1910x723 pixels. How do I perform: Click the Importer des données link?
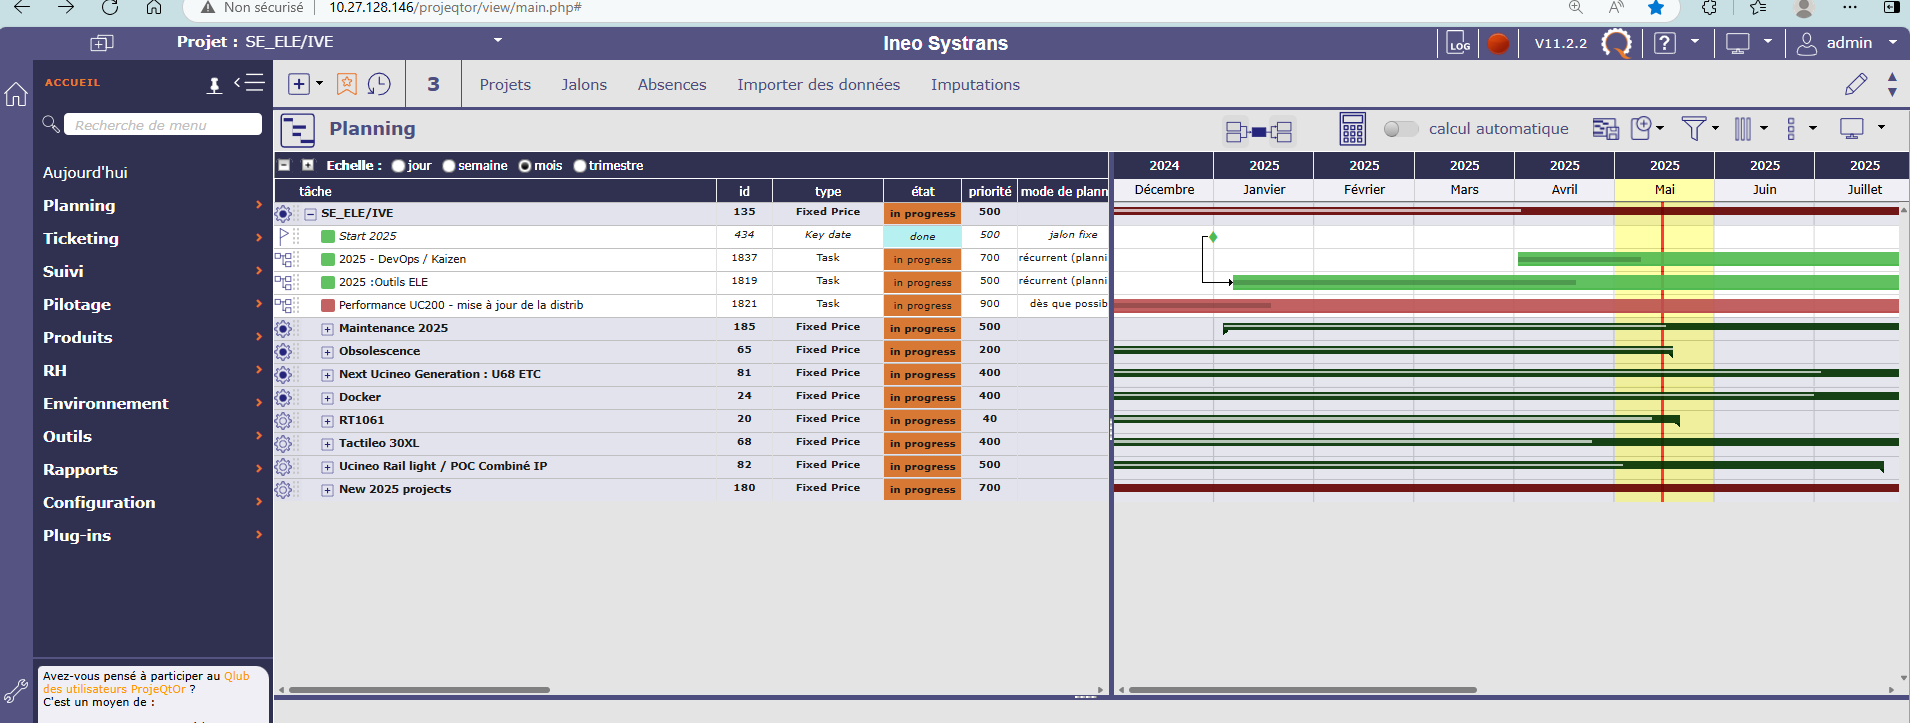818,85
